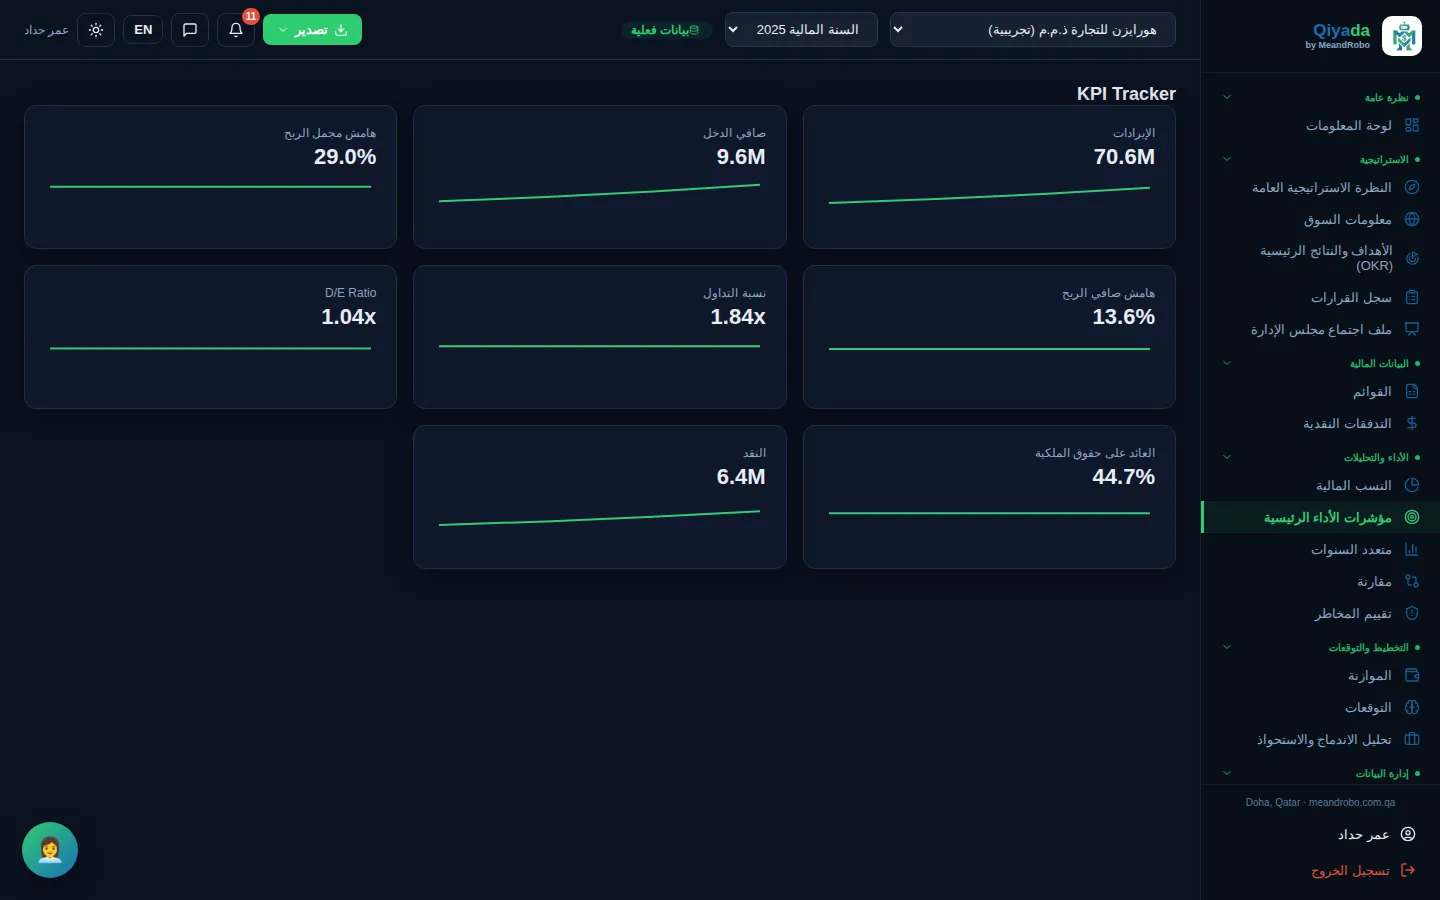The height and width of the screenshot is (900, 1440).
Task: Toggle light/dark theme sun icon
Action: (x=96, y=30)
